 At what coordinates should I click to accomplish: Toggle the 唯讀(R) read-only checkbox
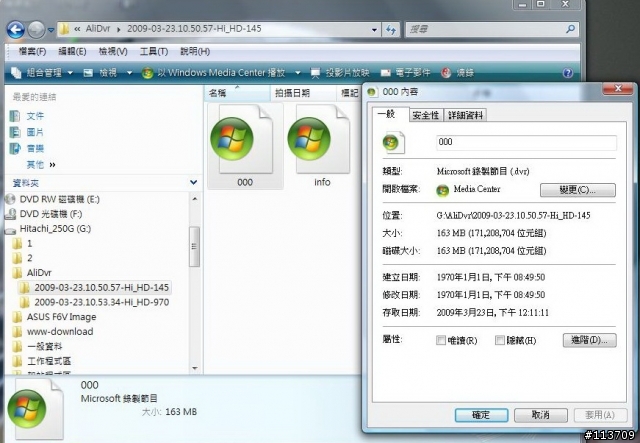(441, 340)
